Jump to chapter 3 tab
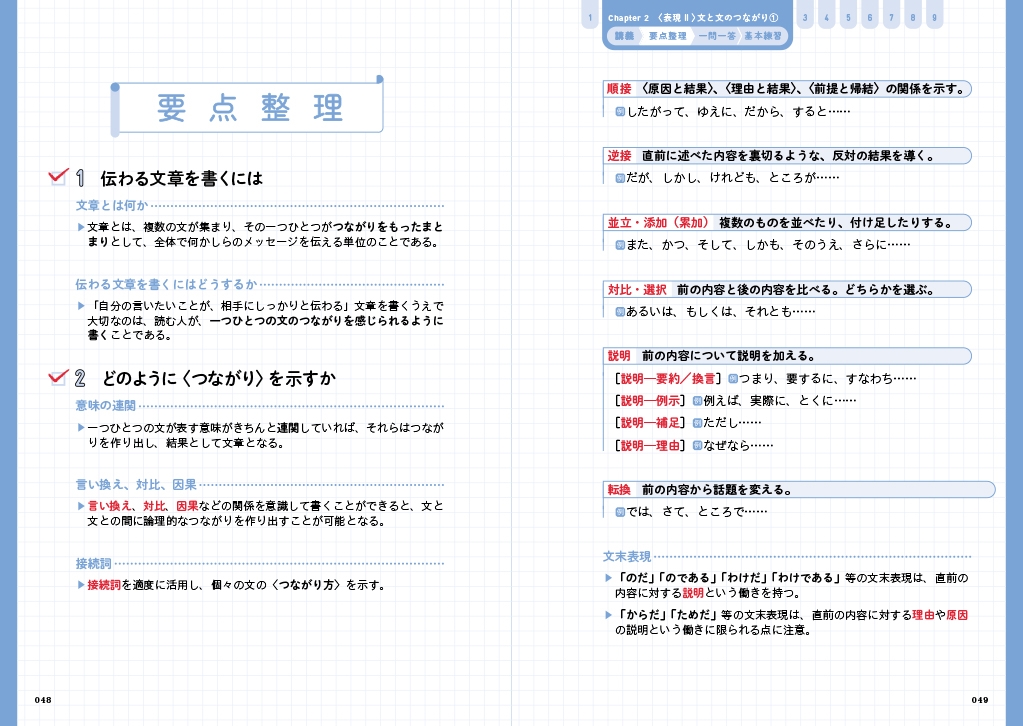This screenshot has height=726, width=1023. pos(806,18)
